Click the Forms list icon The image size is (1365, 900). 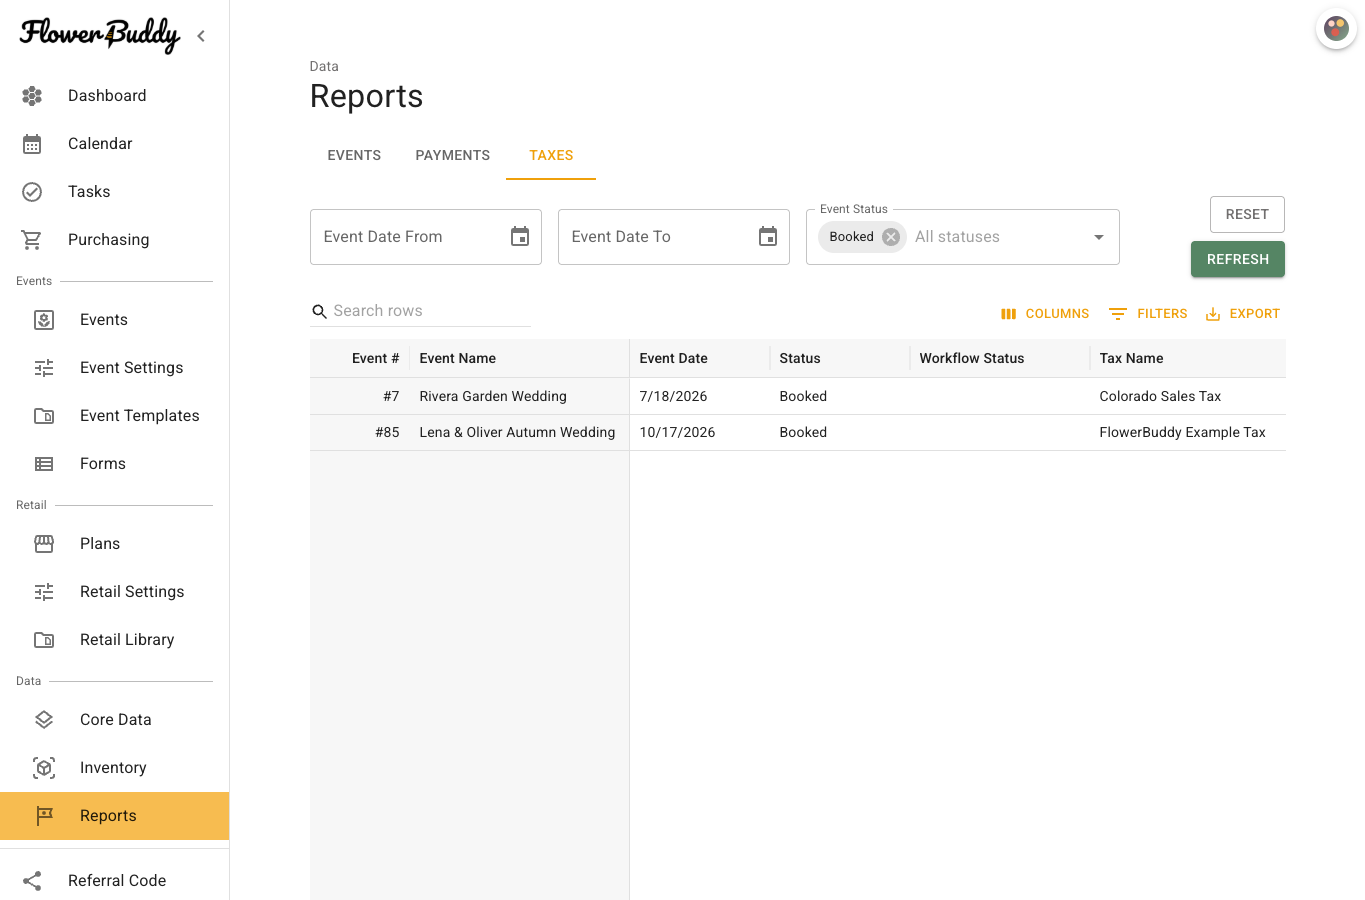(x=44, y=464)
